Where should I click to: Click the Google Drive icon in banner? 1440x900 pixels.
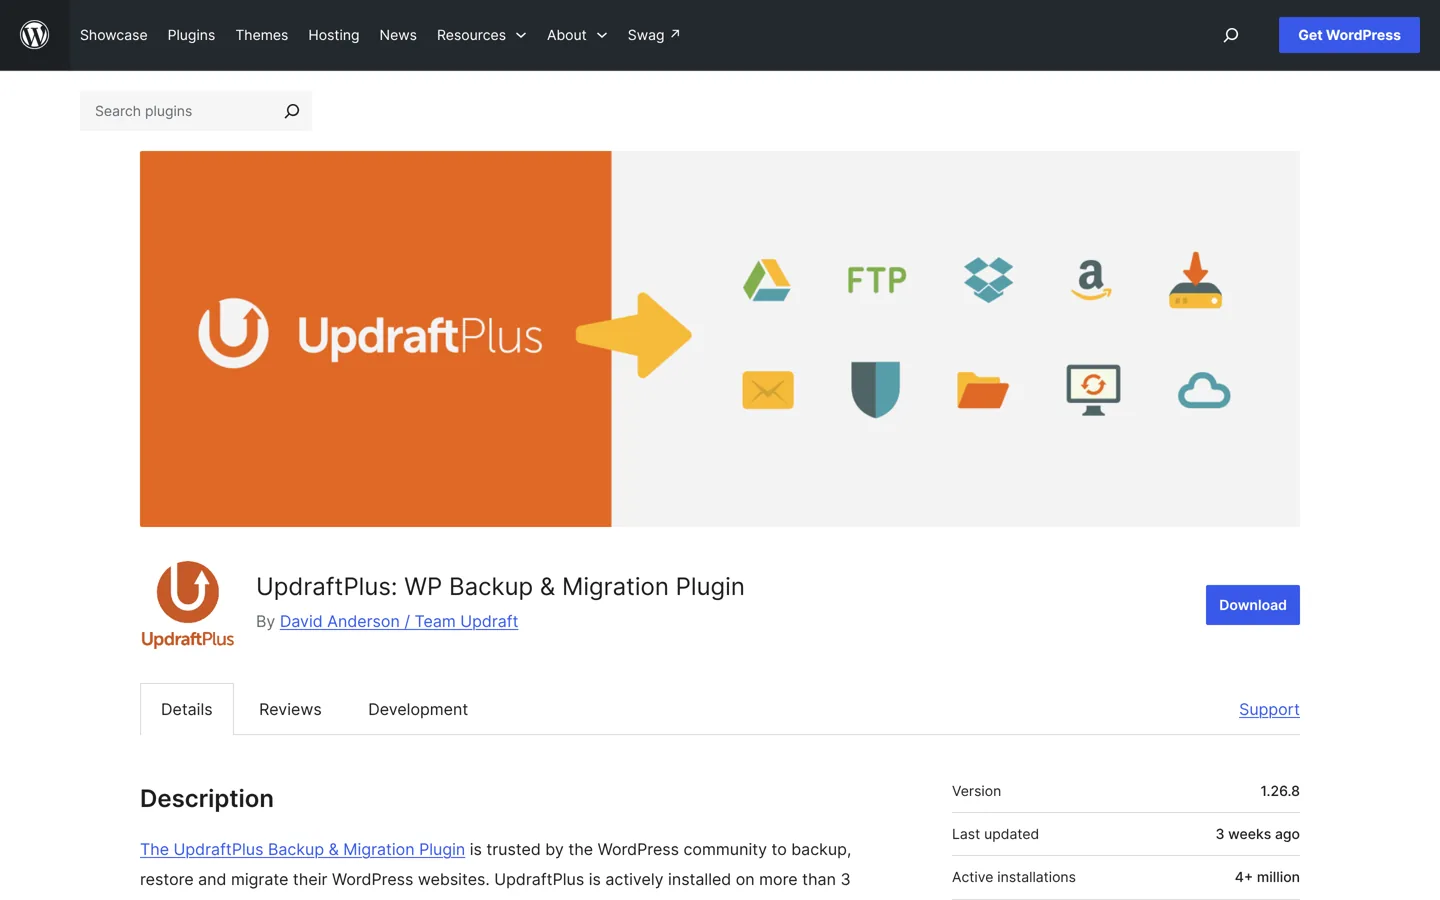tap(767, 280)
